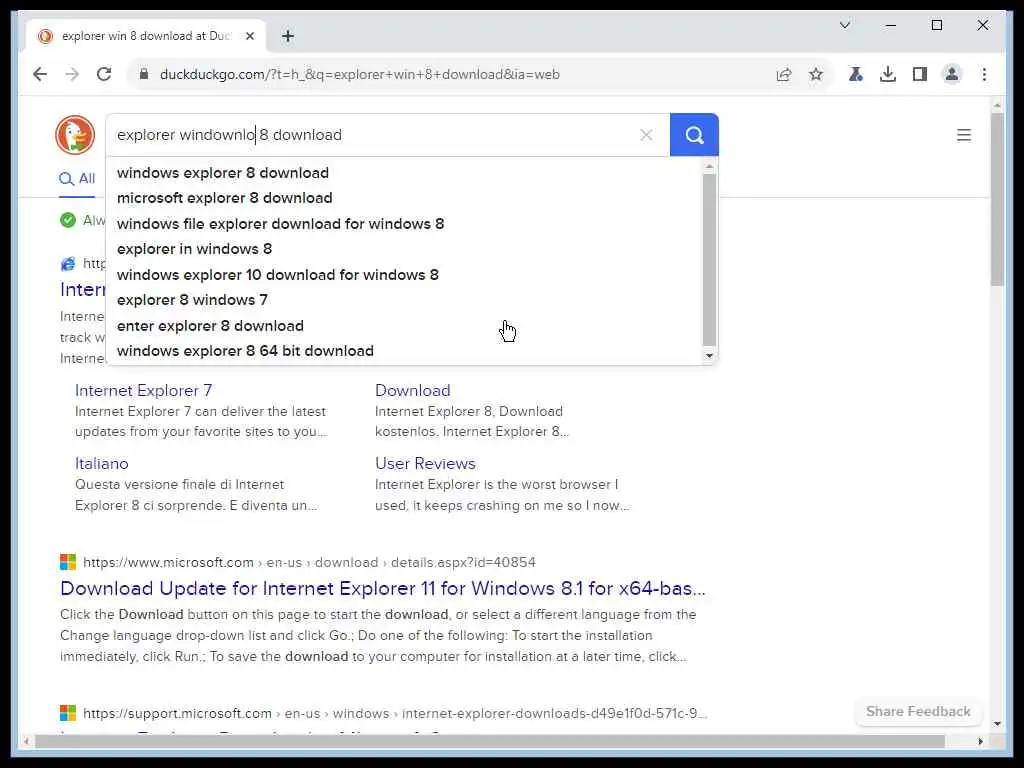Click the share page icon in address bar
The height and width of the screenshot is (768, 1024).
click(x=784, y=74)
